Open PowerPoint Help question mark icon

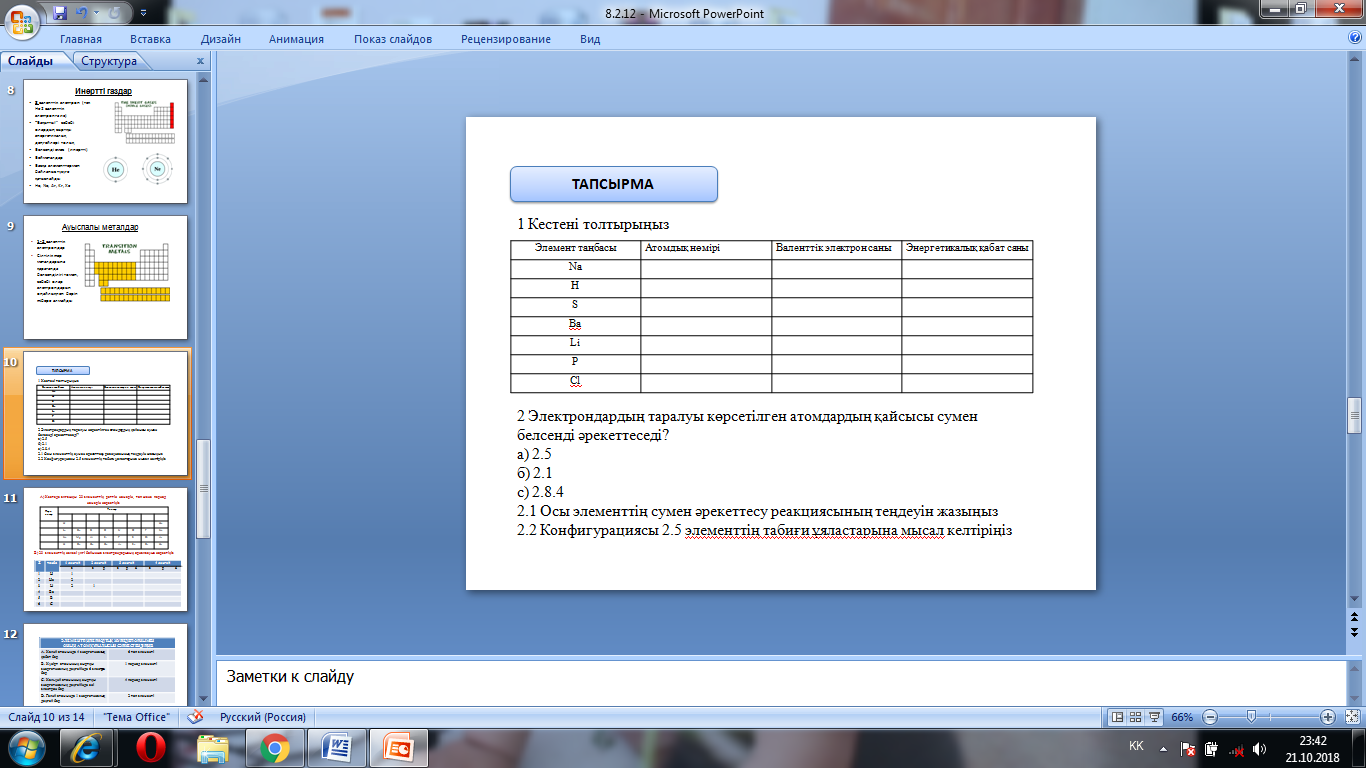point(1355,38)
